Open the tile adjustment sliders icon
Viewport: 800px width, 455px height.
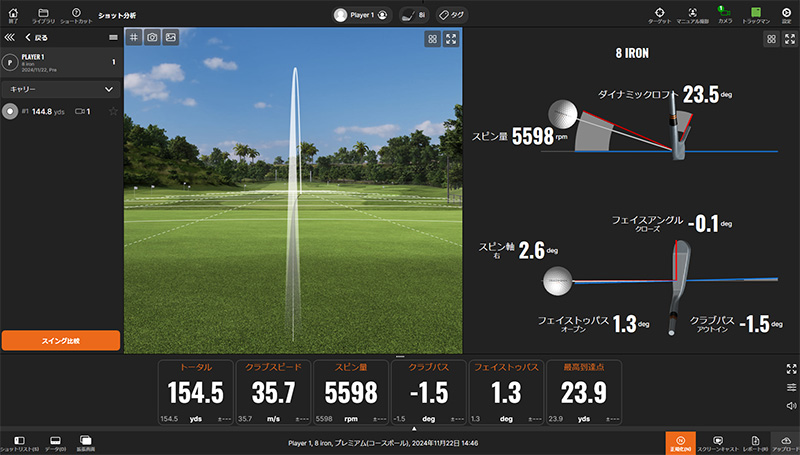[x=791, y=388]
